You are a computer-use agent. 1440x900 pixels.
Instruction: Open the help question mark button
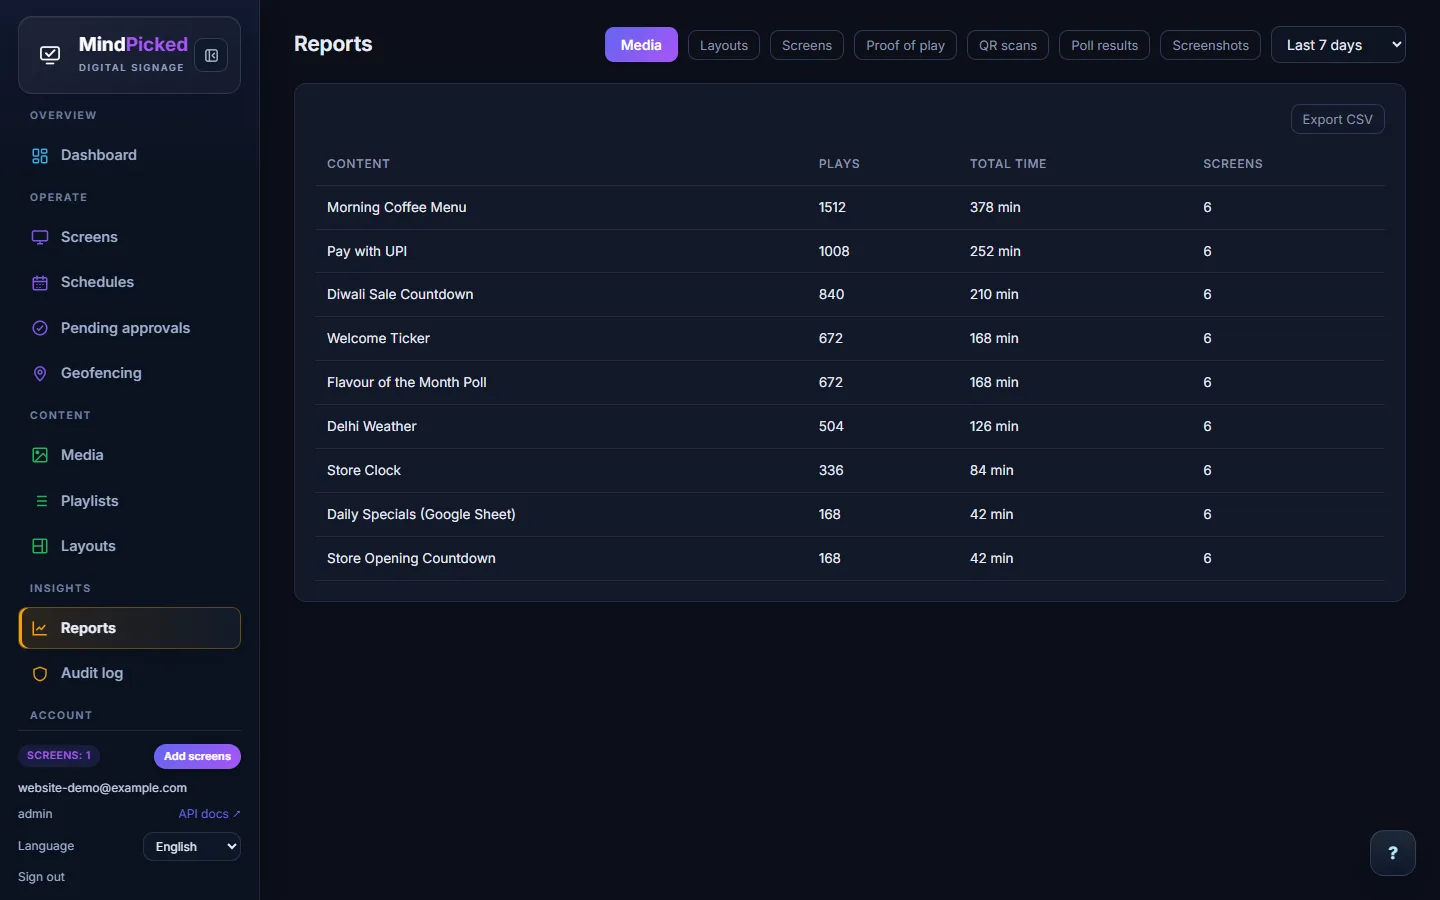pyautogui.click(x=1393, y=853)
